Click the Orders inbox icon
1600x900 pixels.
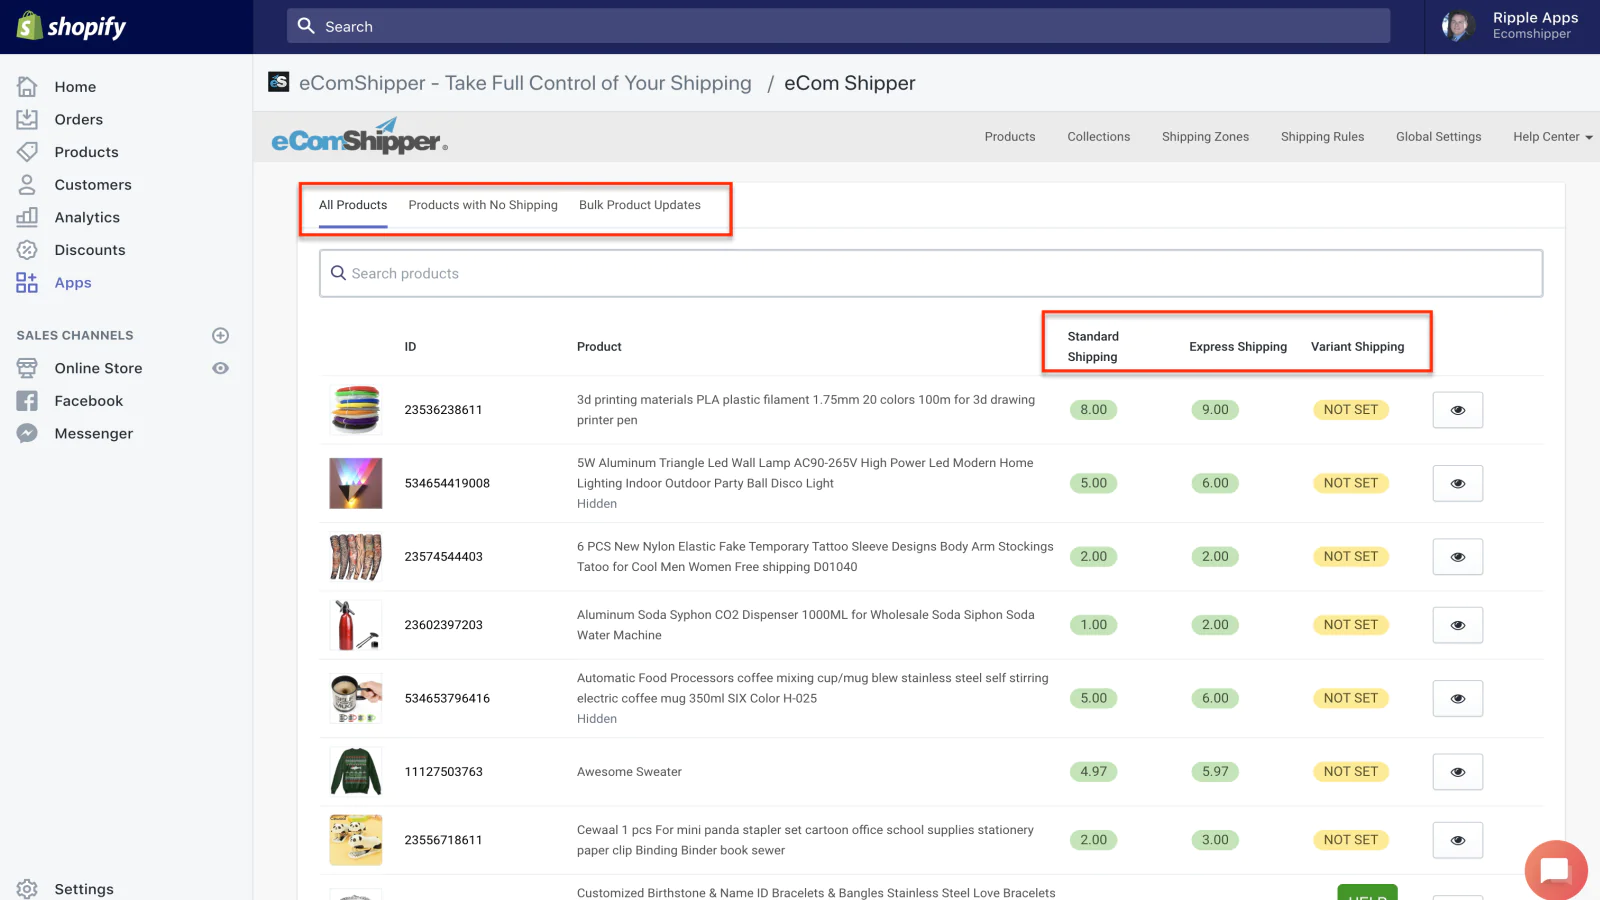tap(27, 119)
